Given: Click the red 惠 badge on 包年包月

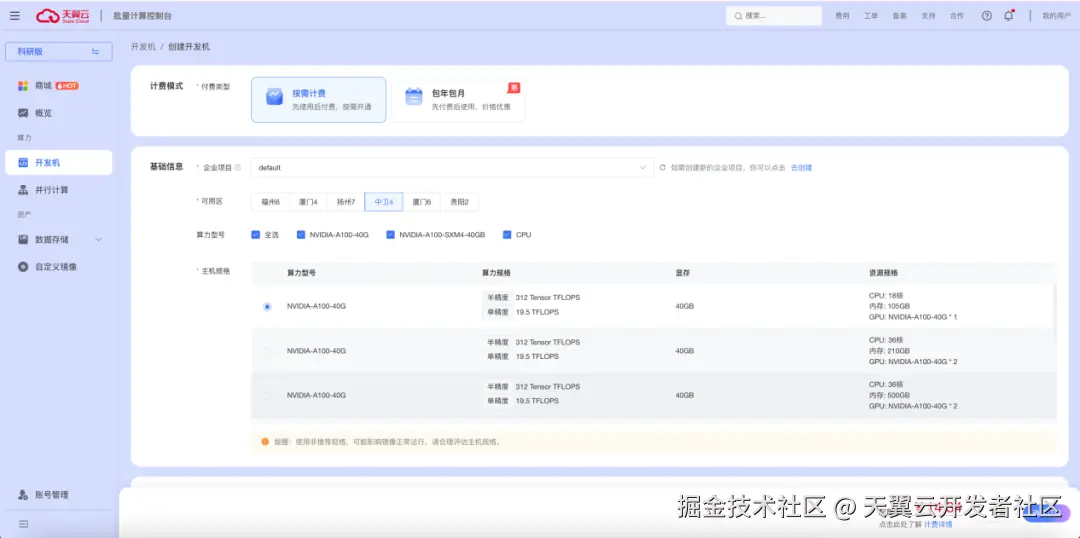Looking at the screenshot, I should 514,87.
